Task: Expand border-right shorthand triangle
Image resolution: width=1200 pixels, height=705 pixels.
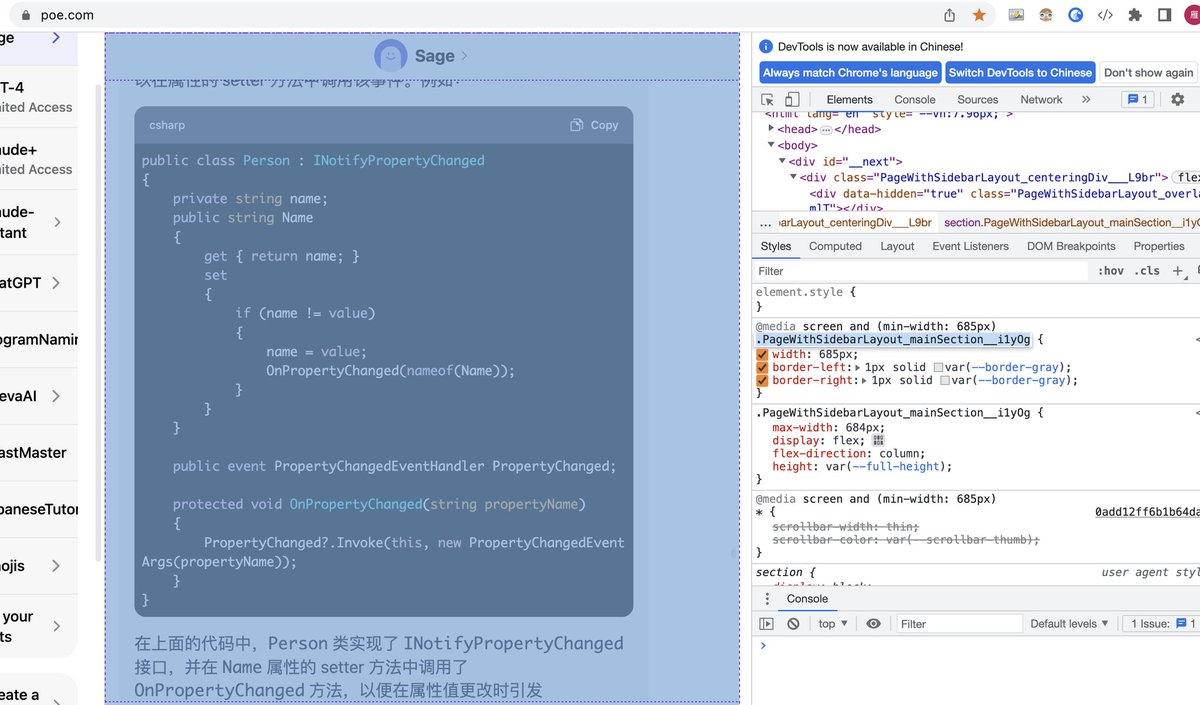Action: point(864,380)
